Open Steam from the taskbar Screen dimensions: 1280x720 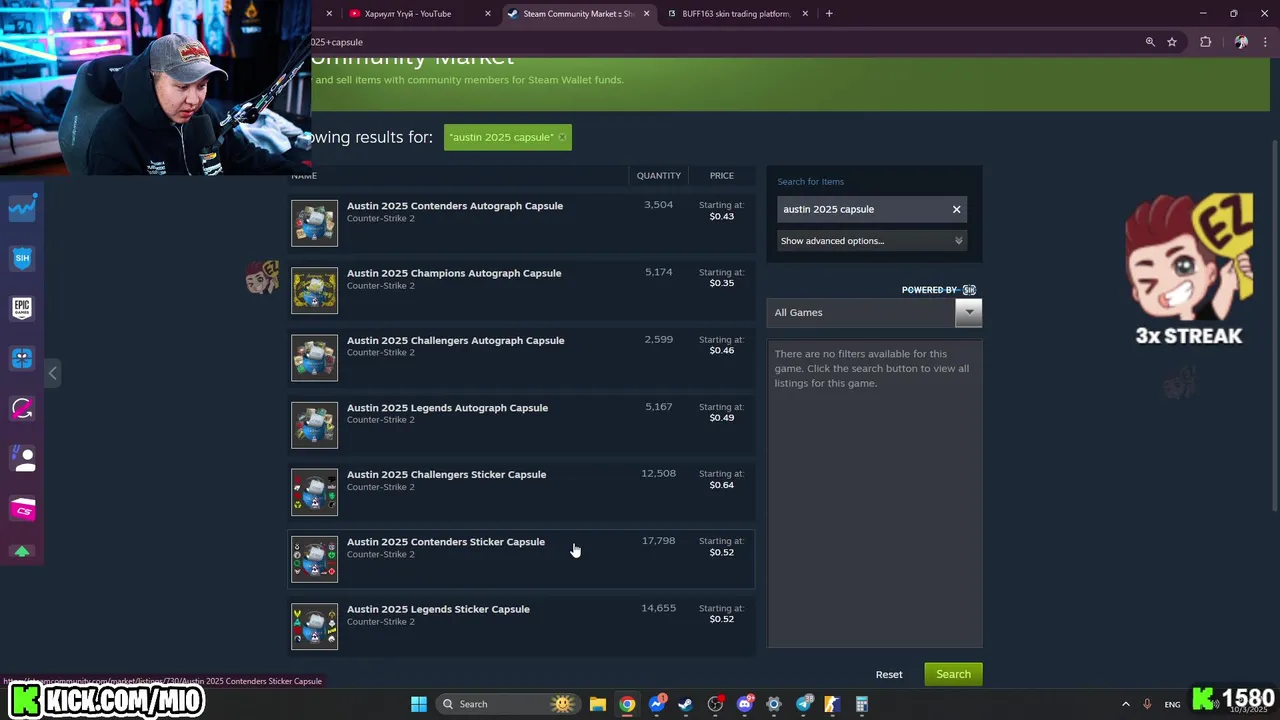click(x=685, y=704)
